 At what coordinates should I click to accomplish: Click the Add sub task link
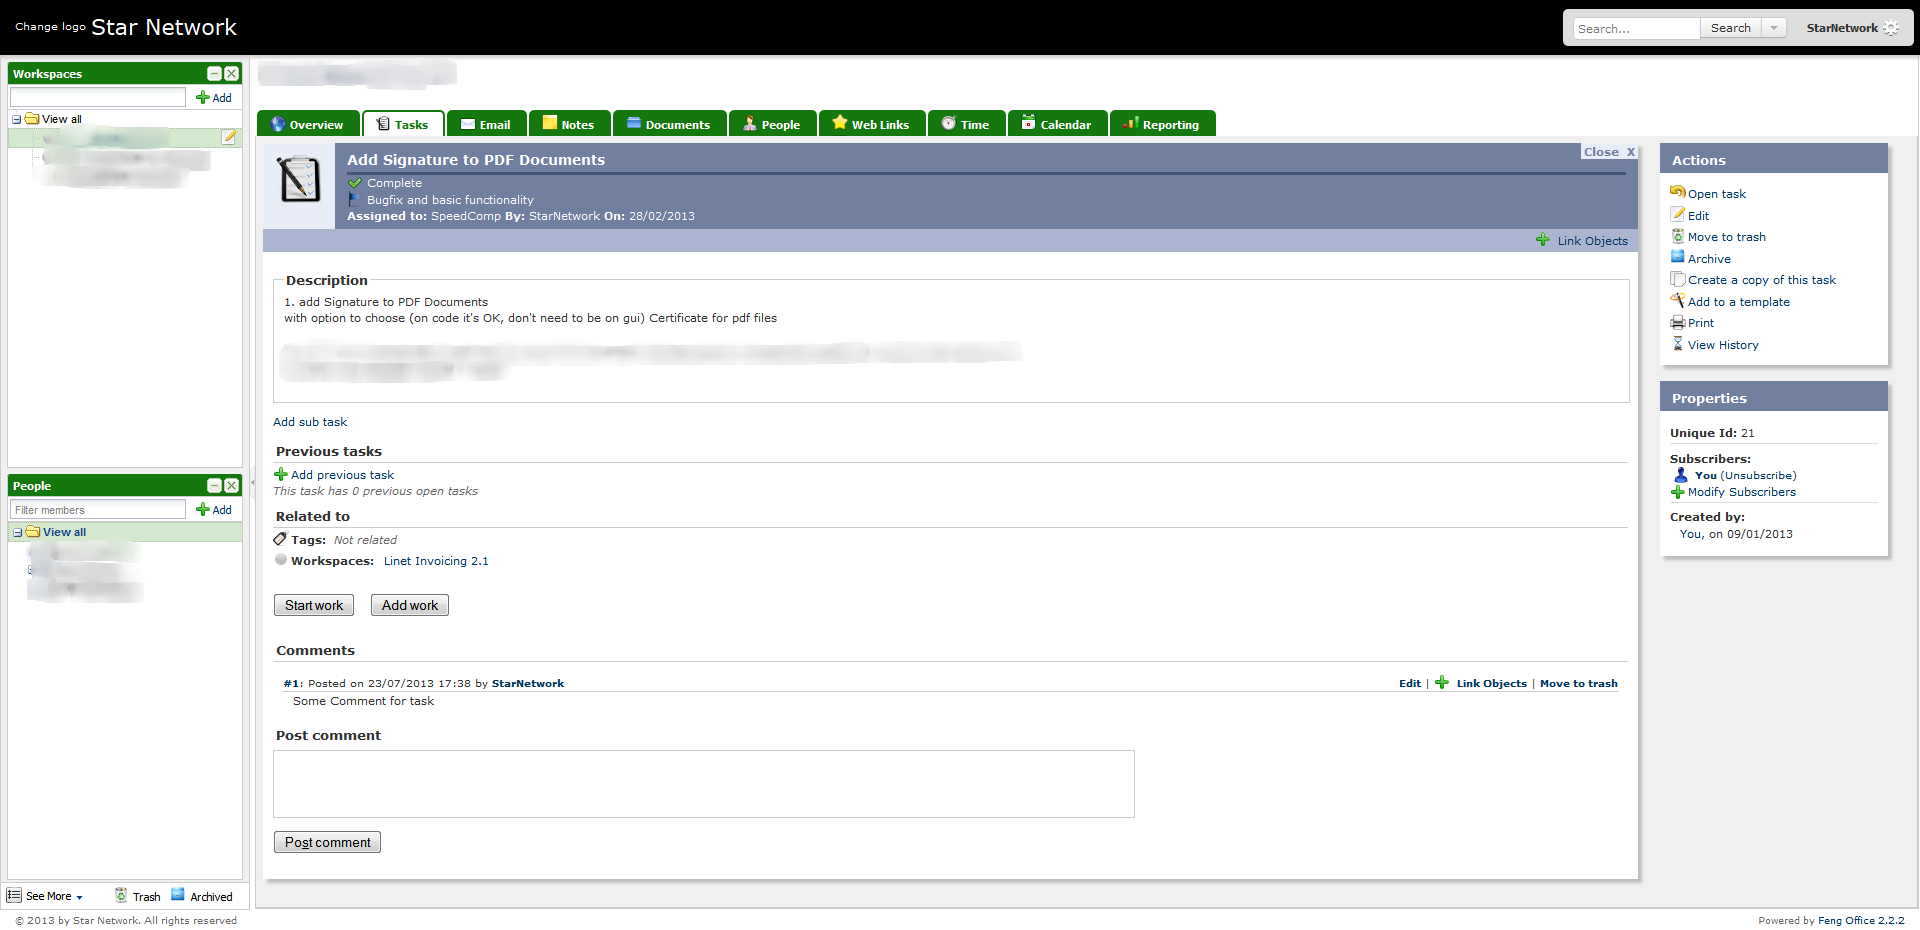(x=310, y=422)
